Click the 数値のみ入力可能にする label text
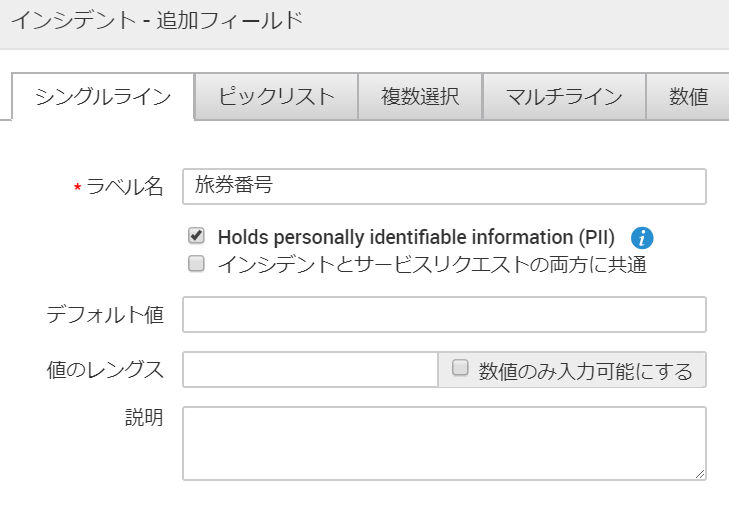The height and width of the screenshot is (510, 729). [x=586, y=371]
